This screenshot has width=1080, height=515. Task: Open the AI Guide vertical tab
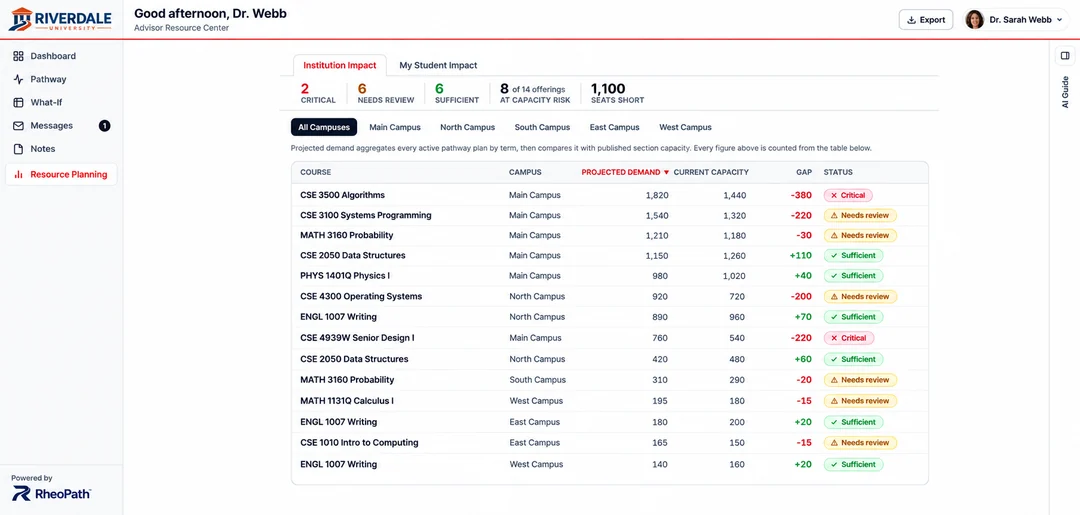click(x=1065, y=92)
